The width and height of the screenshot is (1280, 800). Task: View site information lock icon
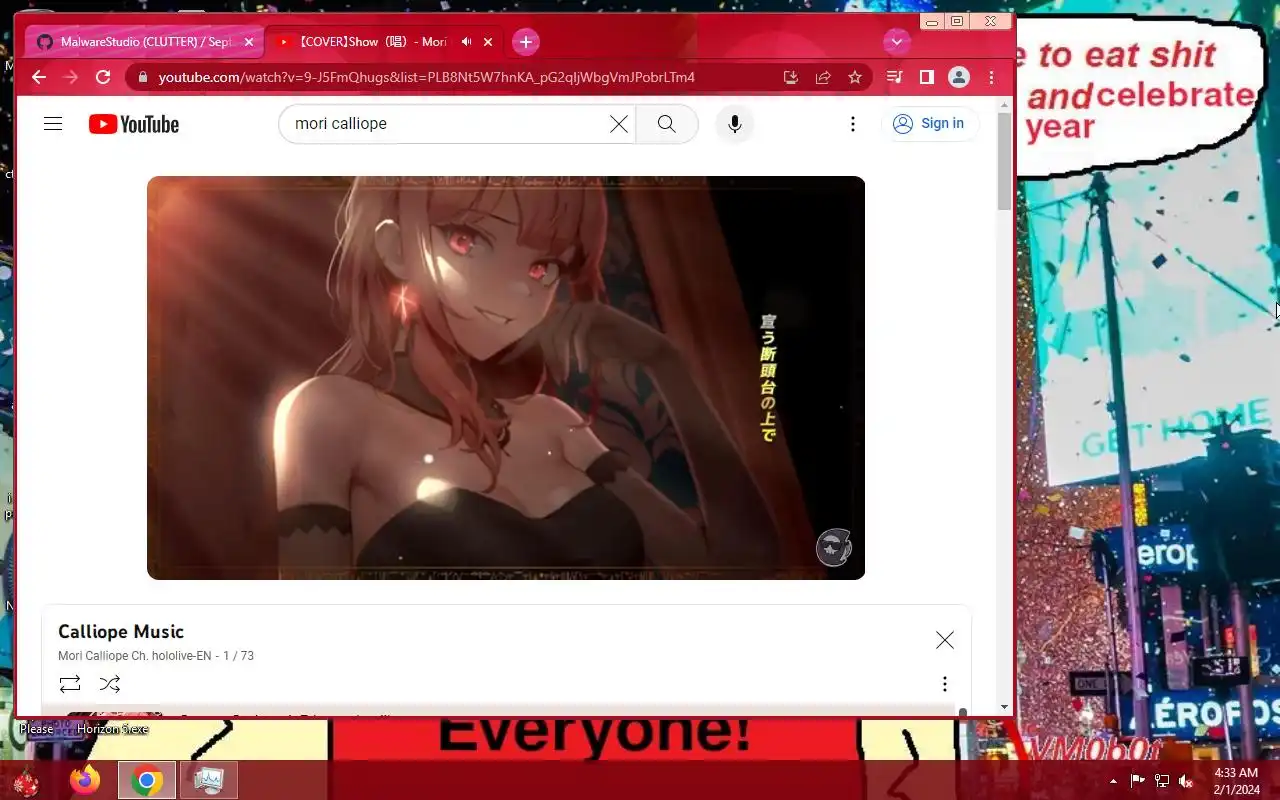pyautogui.click(x=143, y=77)
